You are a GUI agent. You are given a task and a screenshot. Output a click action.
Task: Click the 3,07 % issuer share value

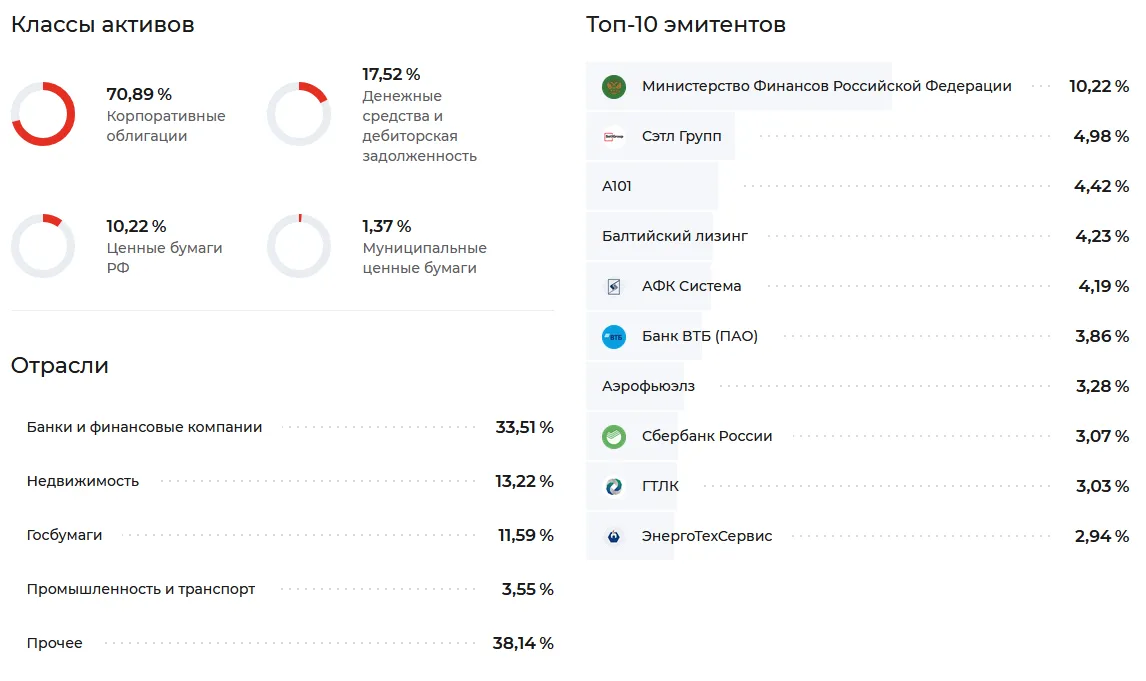1102,436
